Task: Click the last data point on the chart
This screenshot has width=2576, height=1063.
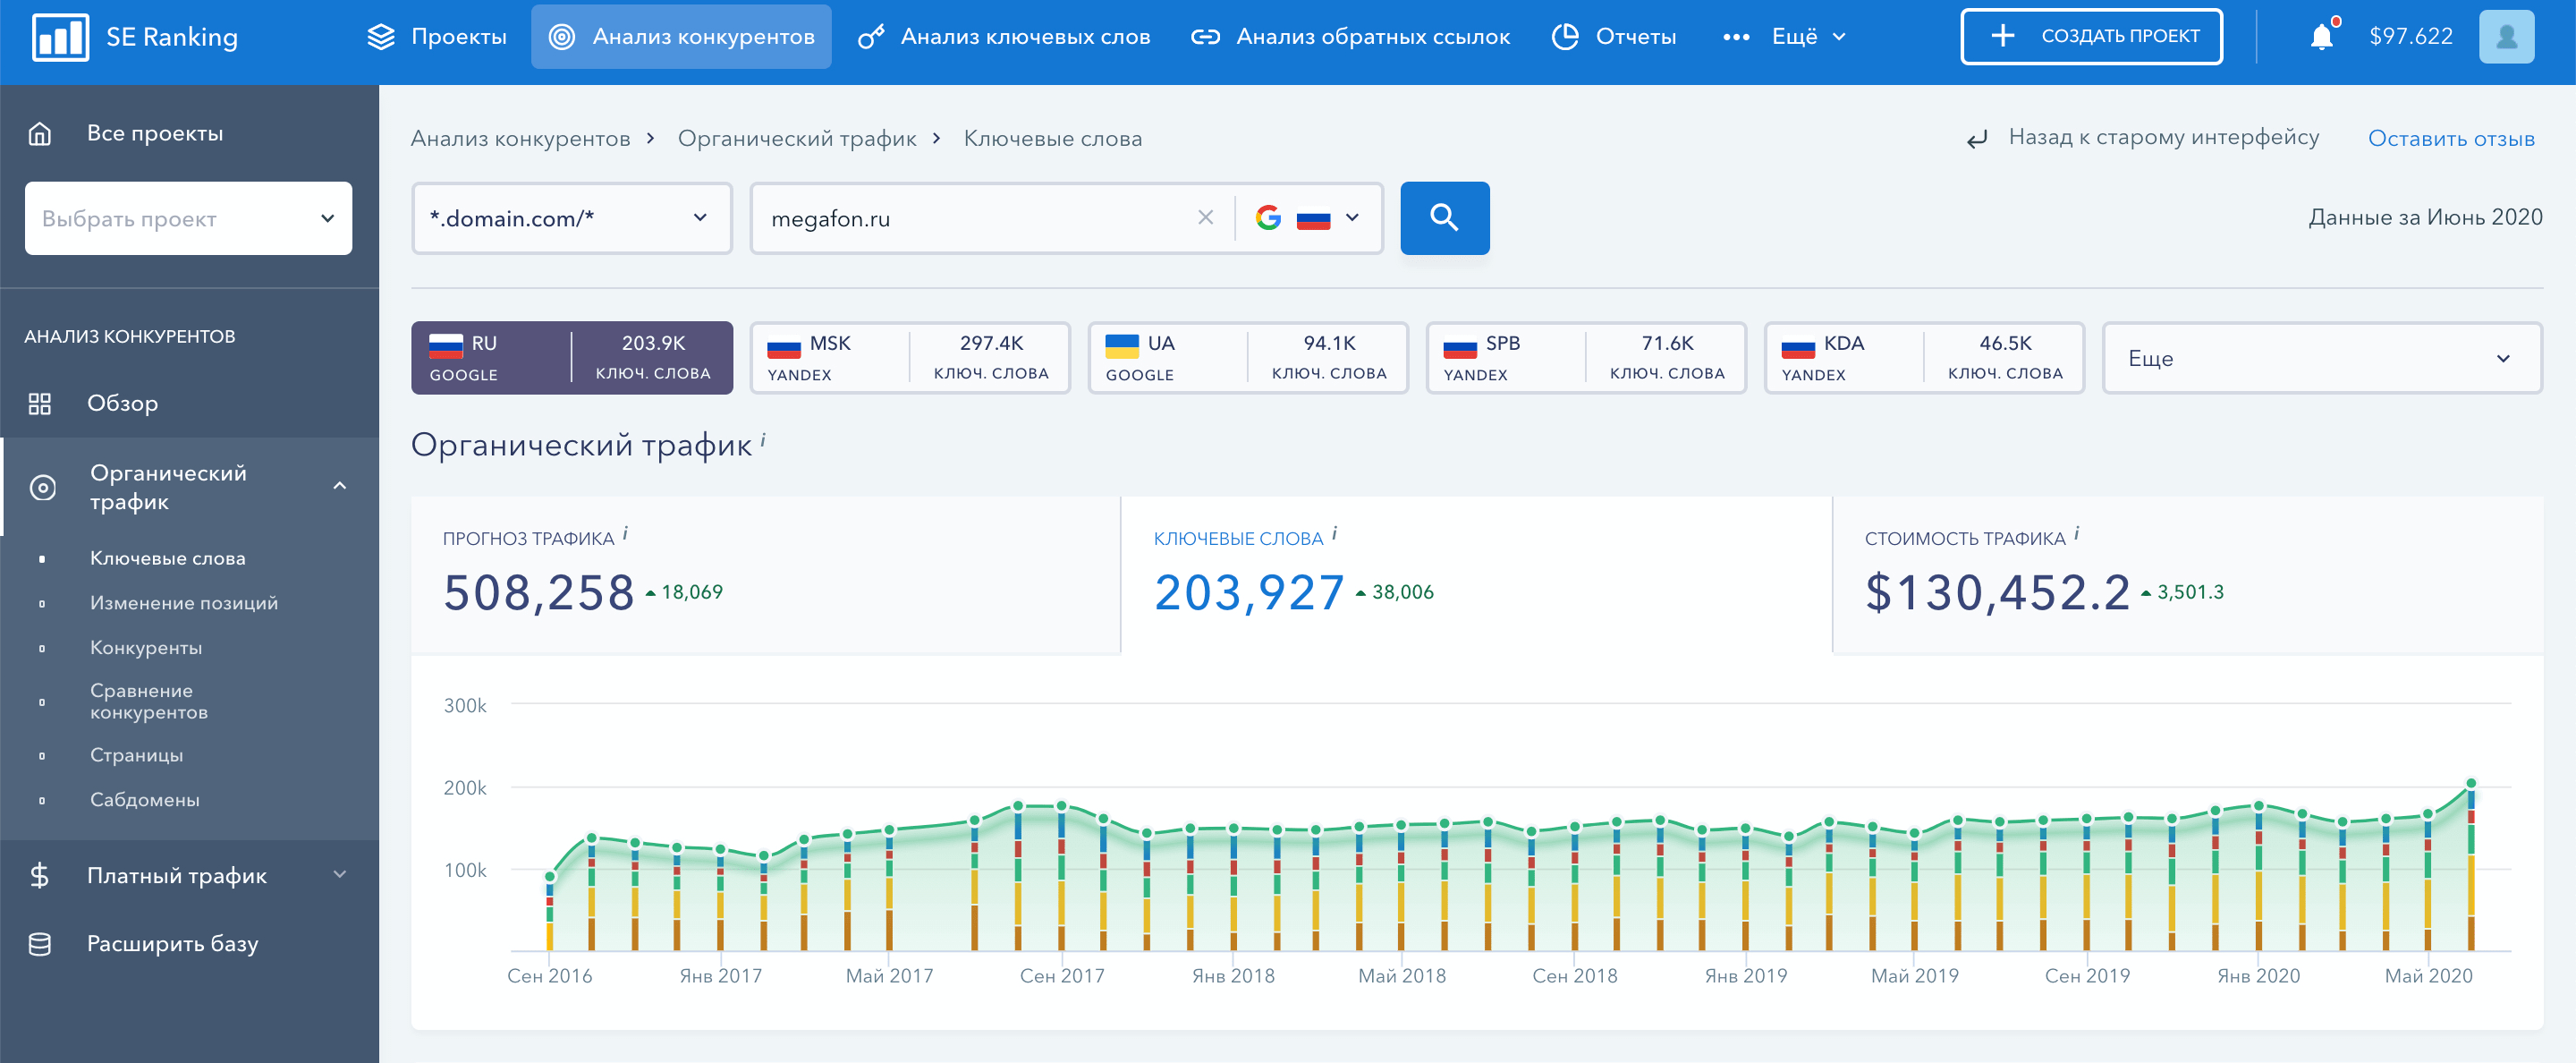Action: (x=2471, y=783)
